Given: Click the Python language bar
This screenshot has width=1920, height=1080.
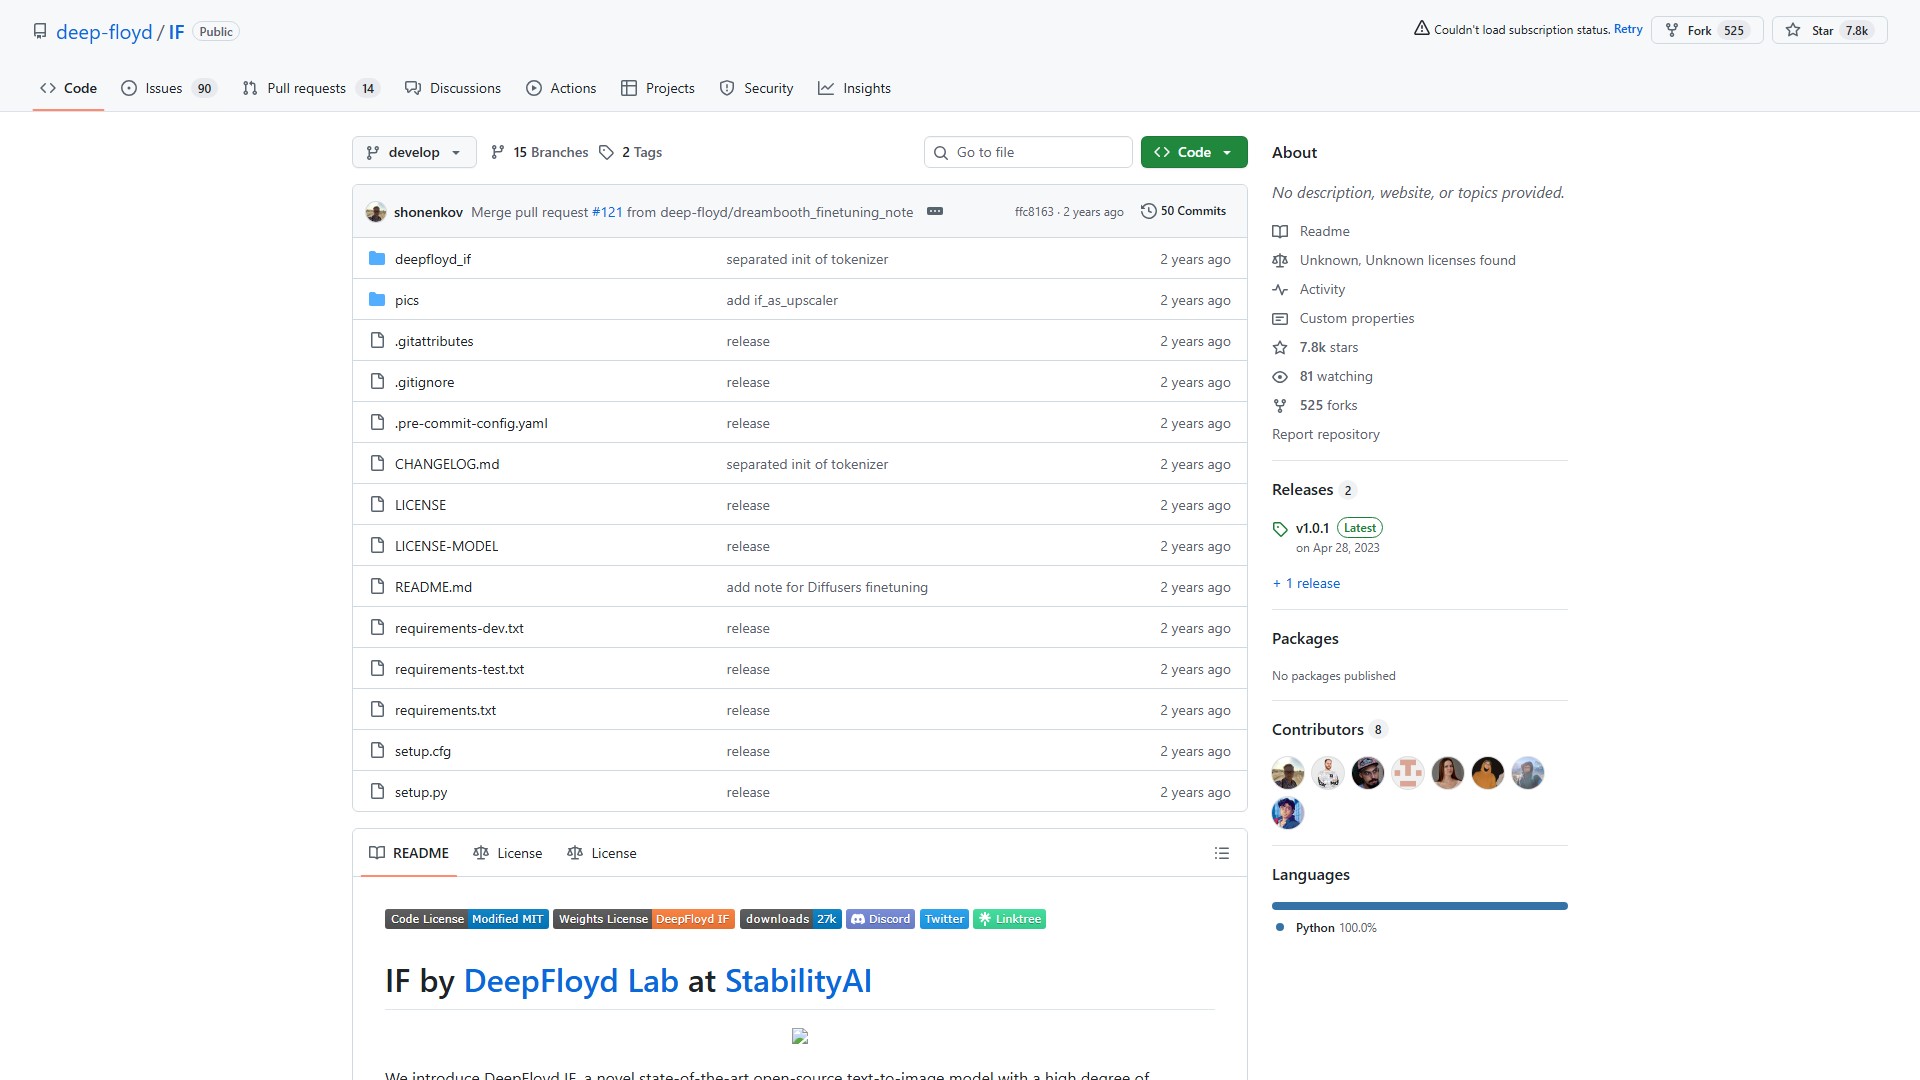Looking at the screenshot, I should [x=1419, y=906].
